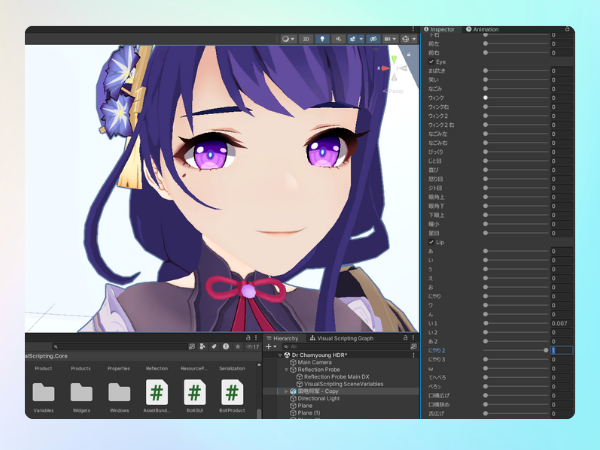Select the AssetBund... script file
The image size is (600, 450).
[157, 396]
